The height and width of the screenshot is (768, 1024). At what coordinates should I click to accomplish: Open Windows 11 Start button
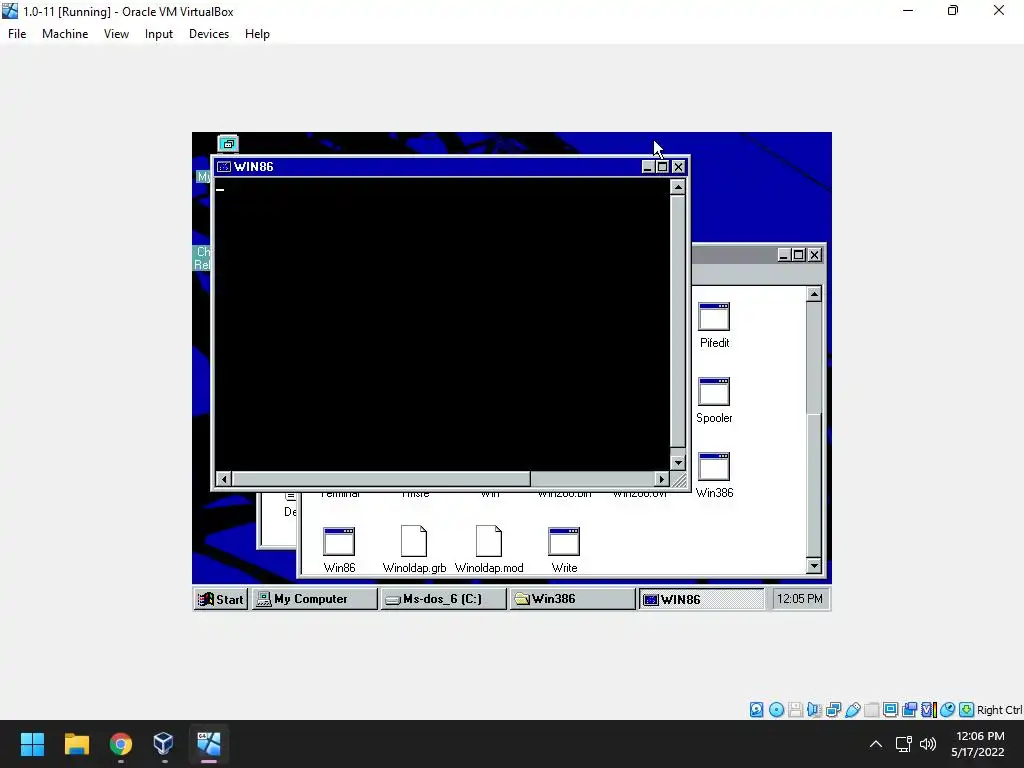[32, 744]
